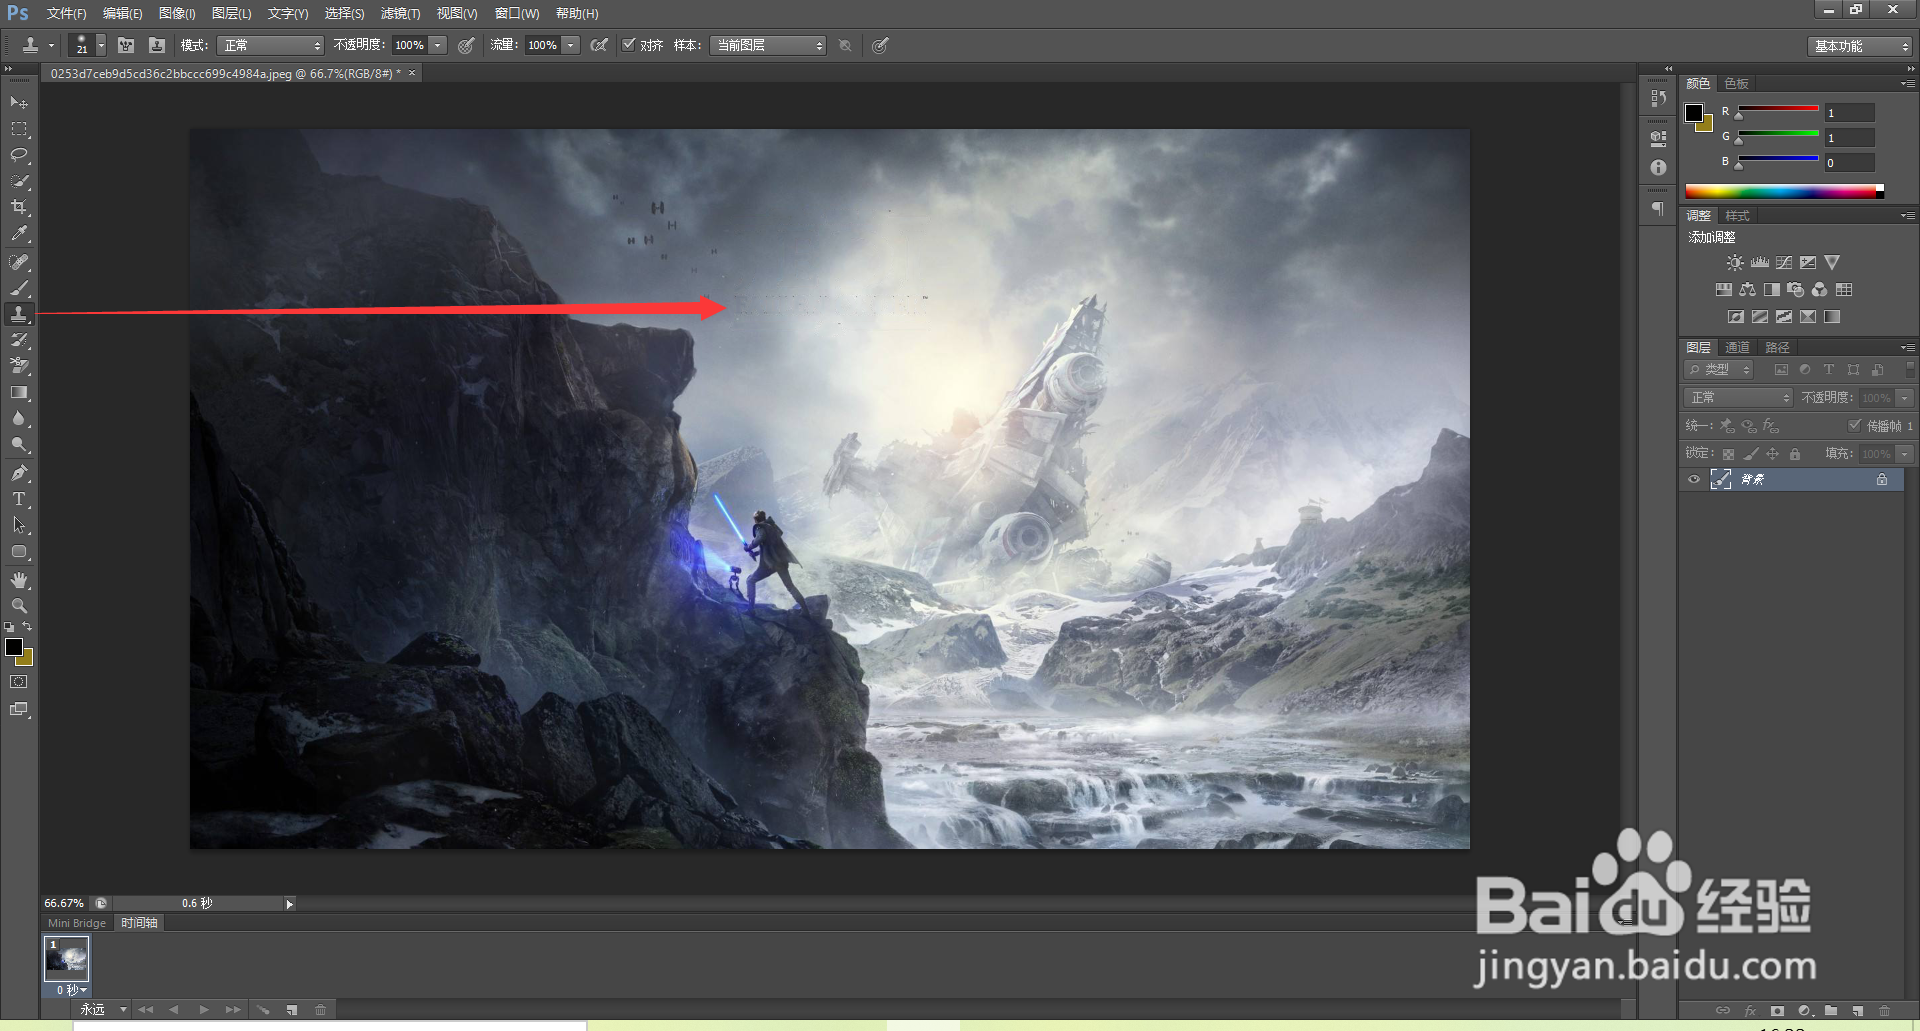The width and height of the screenshot is (1920, 1031).
Task: Create a new layer from Layers panel footer
Action: pos(1857,1011)
